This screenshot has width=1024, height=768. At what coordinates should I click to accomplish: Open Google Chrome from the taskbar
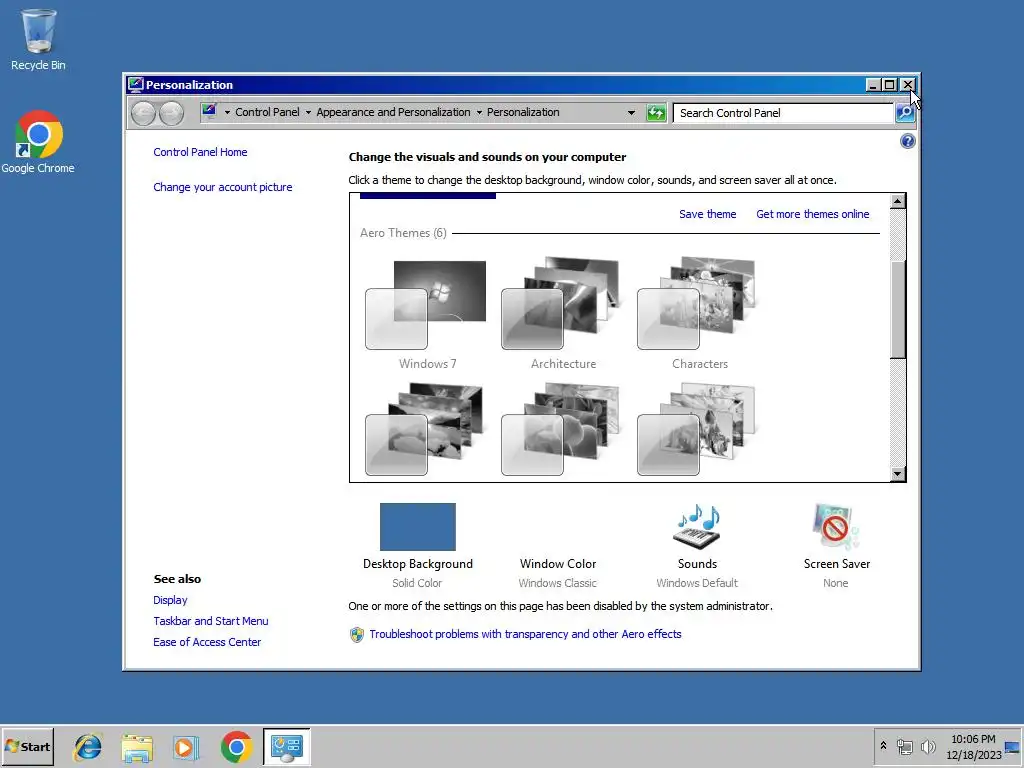coord(236,747)
